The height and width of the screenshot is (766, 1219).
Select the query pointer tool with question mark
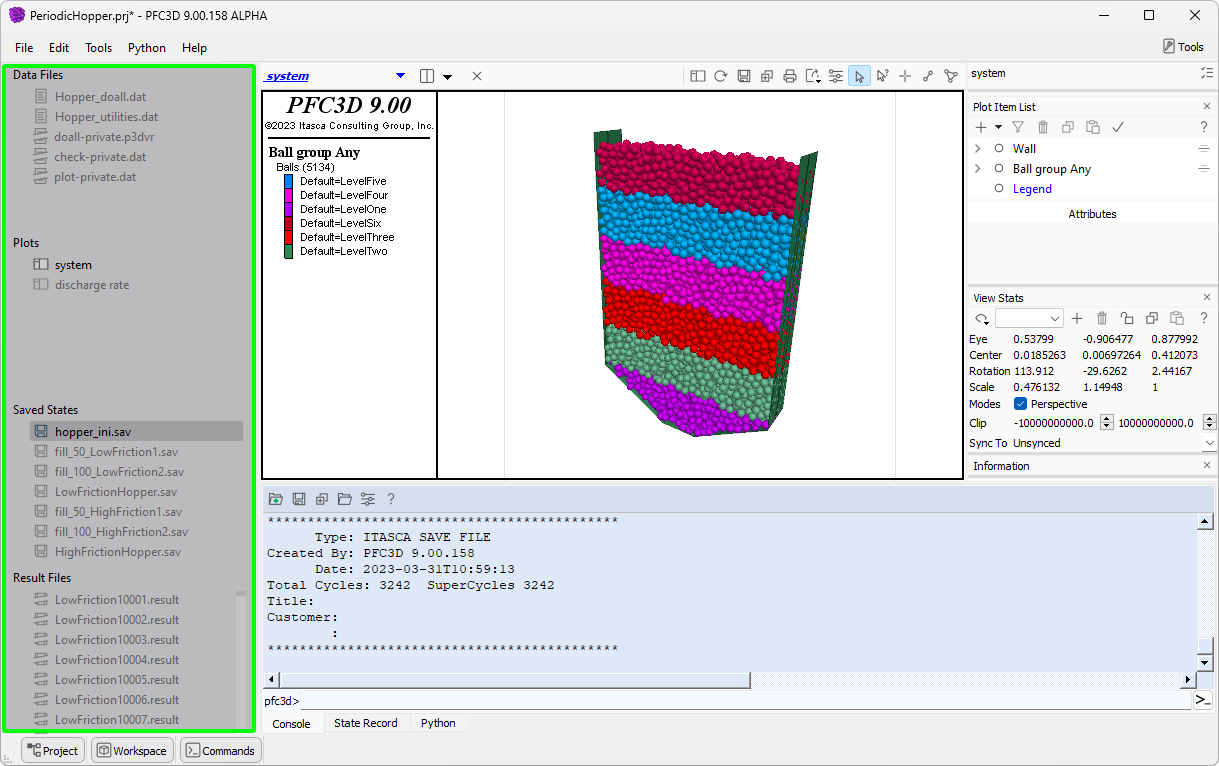[x=882, y=76]
